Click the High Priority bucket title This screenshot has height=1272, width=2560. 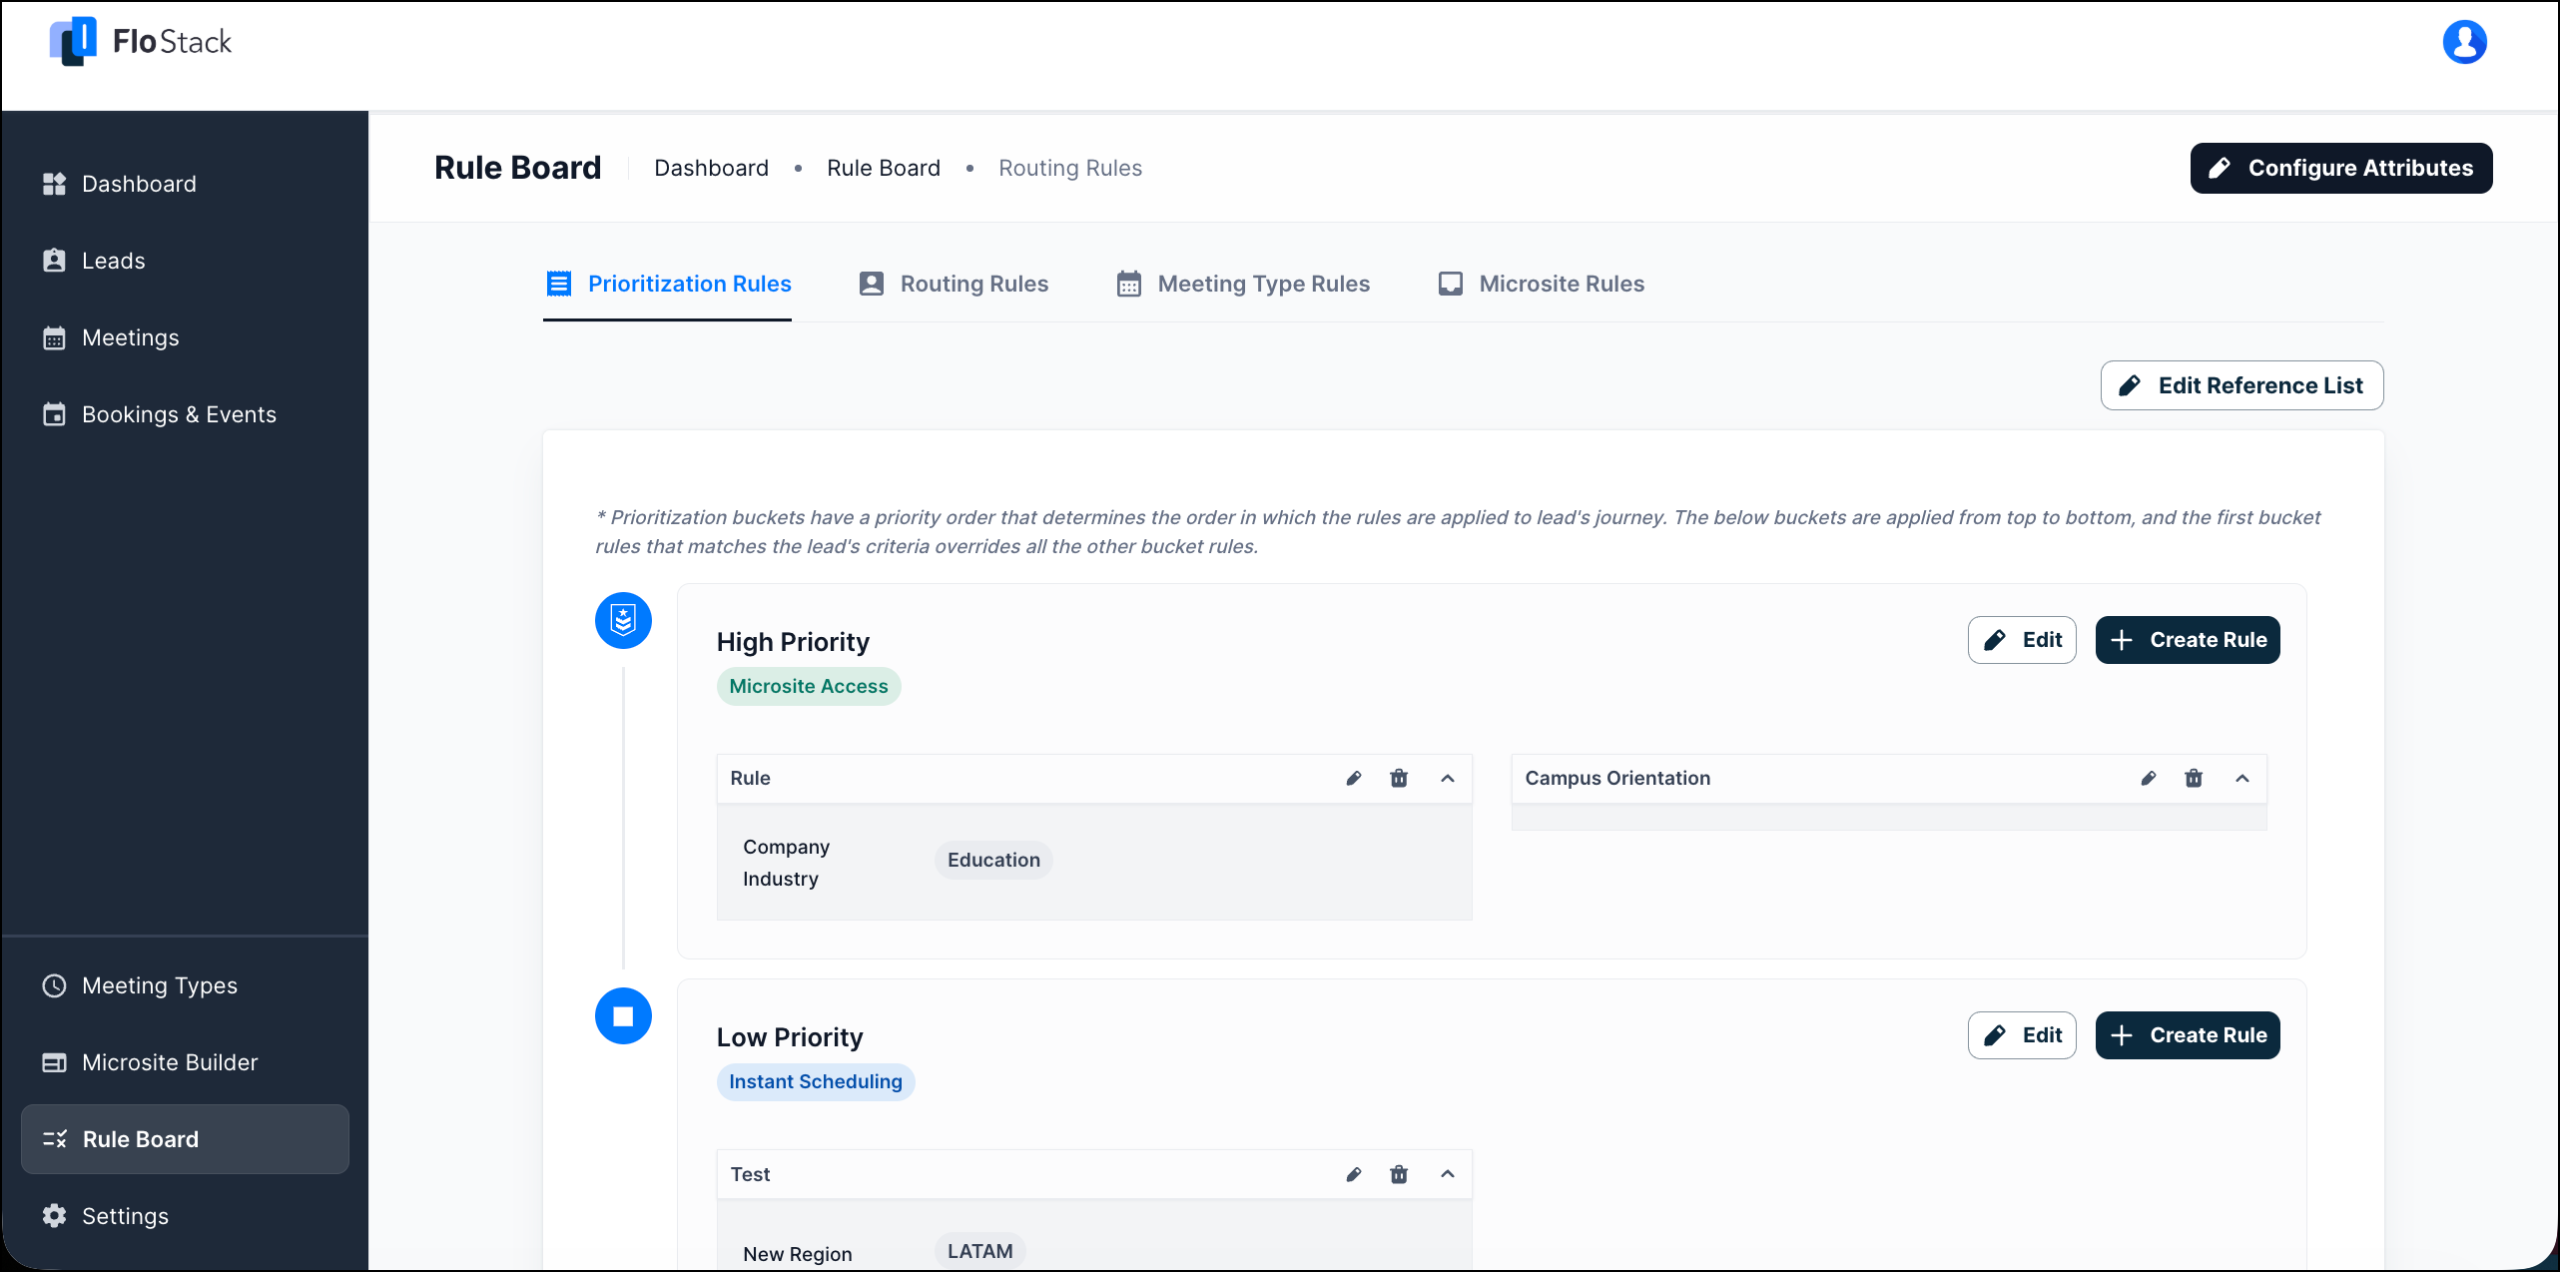click(x=793, y=642)
